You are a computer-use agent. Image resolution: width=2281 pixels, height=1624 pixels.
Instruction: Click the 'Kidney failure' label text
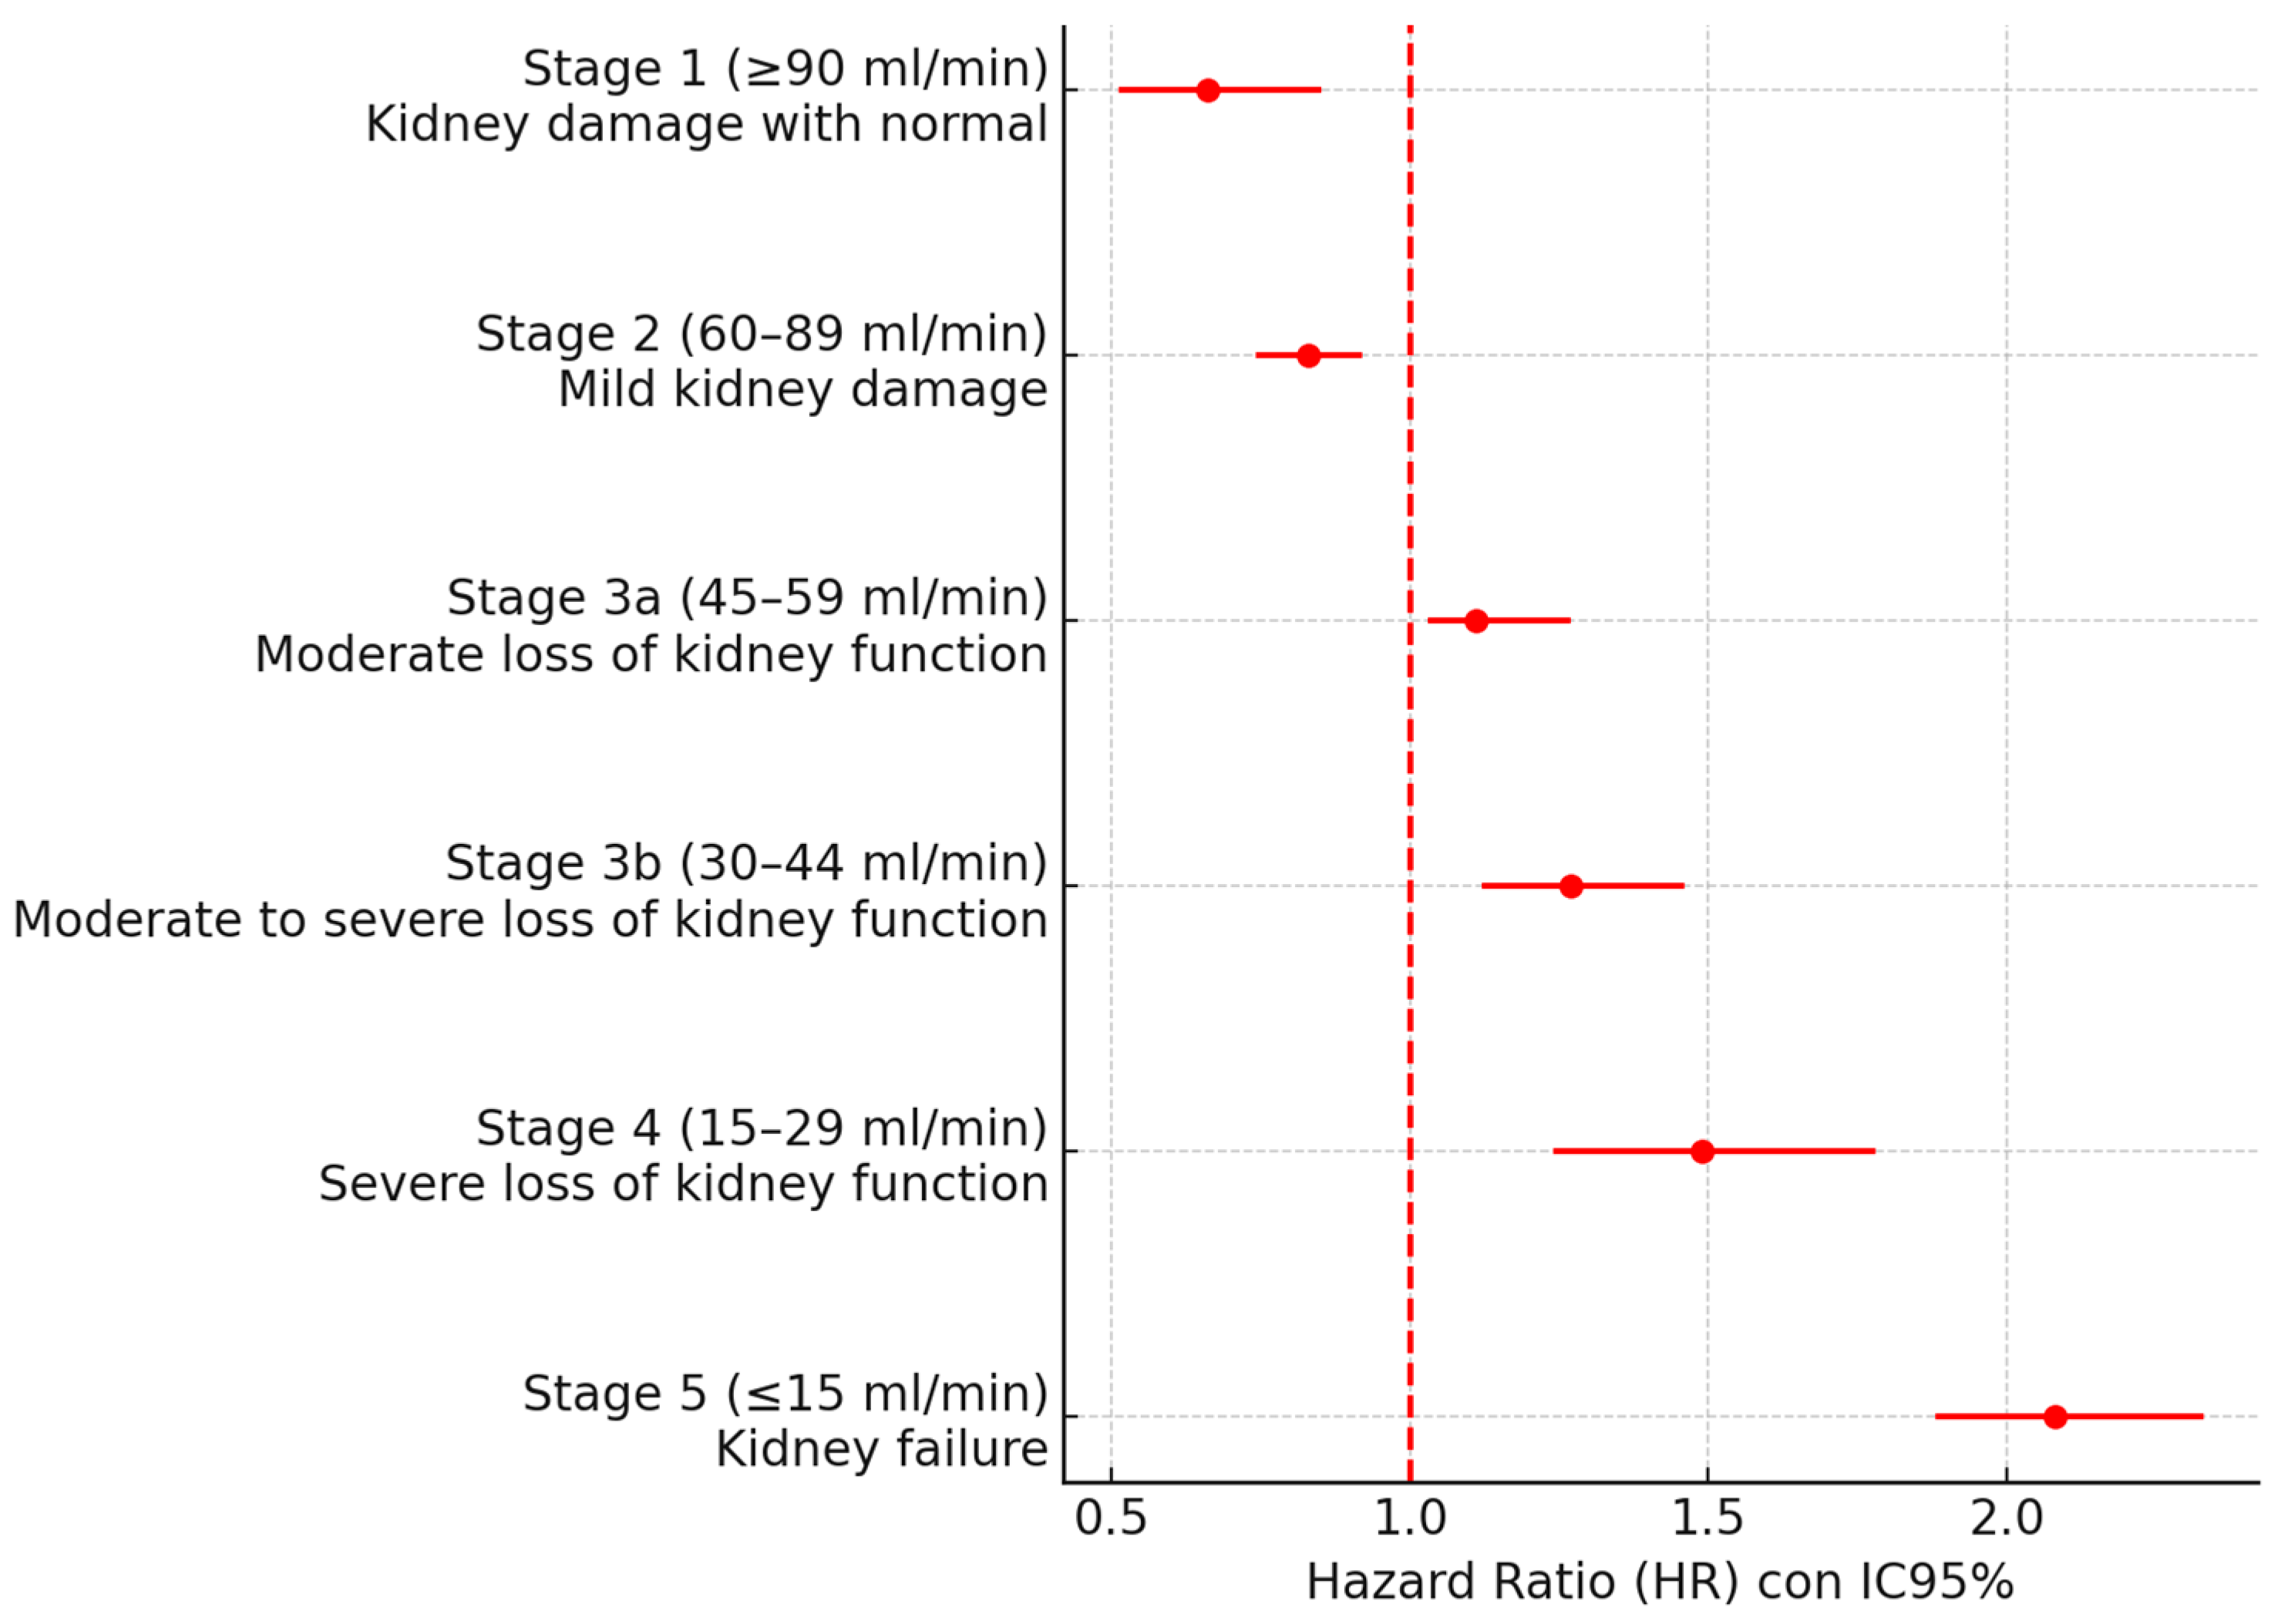tap(881, 1449)
